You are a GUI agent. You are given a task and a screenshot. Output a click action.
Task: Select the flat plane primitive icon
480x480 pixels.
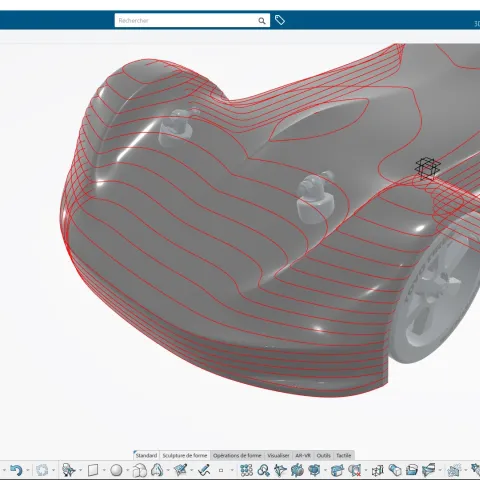(93, 470)
